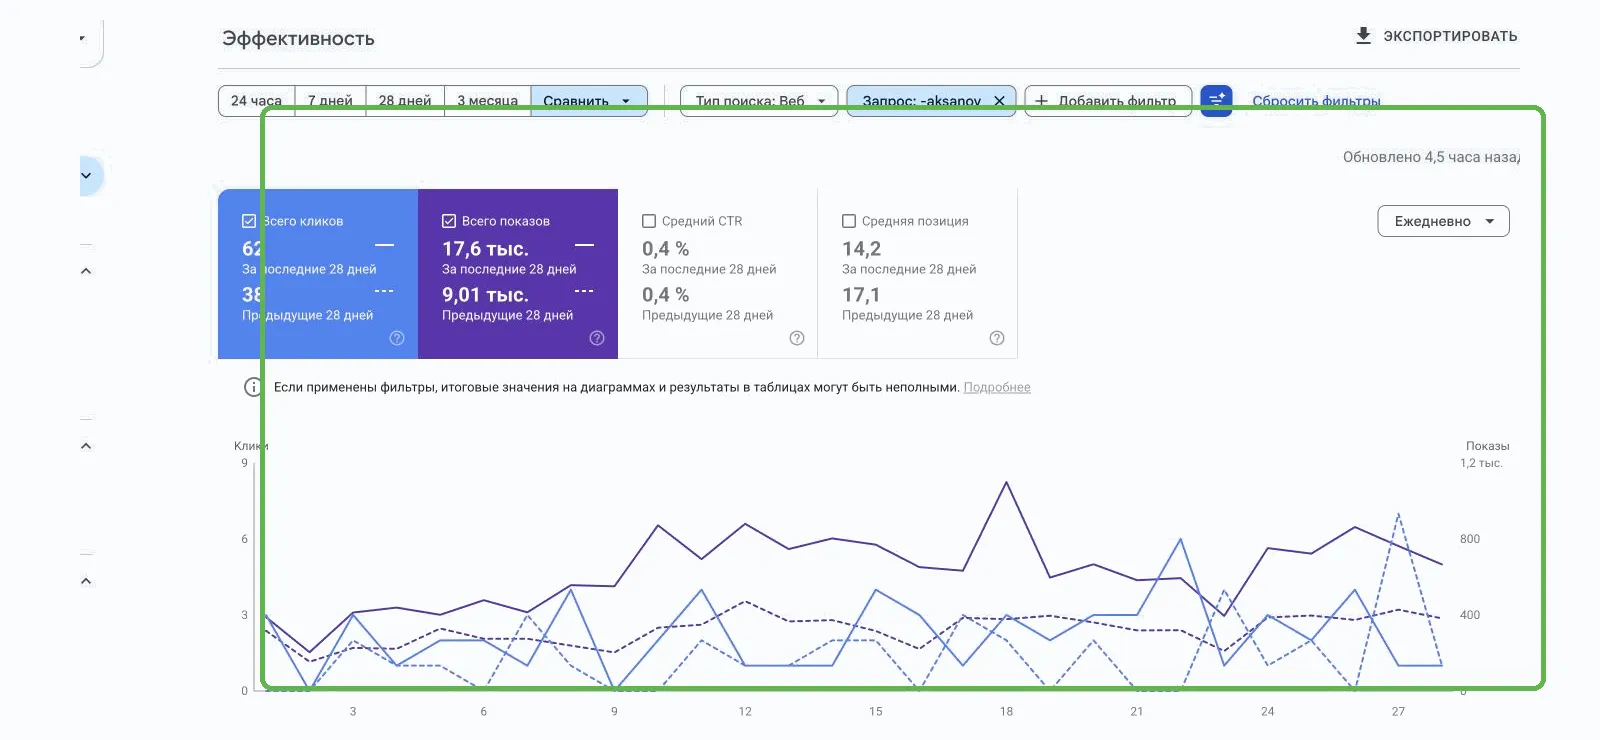This screenshot has width=1600, height=740.
Task: Click the ЭКСПОРТИРОВАТЬ export button
Action: [1436, 36]
